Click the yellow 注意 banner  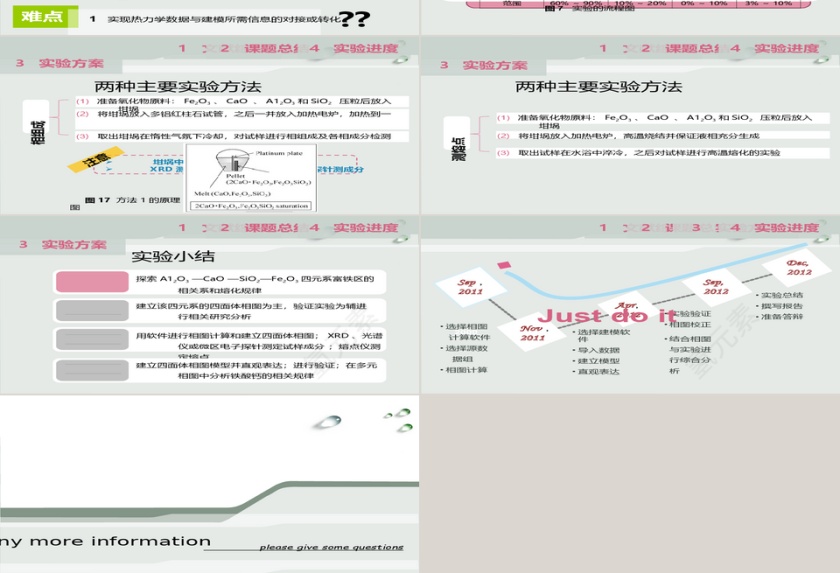point(96,159)
